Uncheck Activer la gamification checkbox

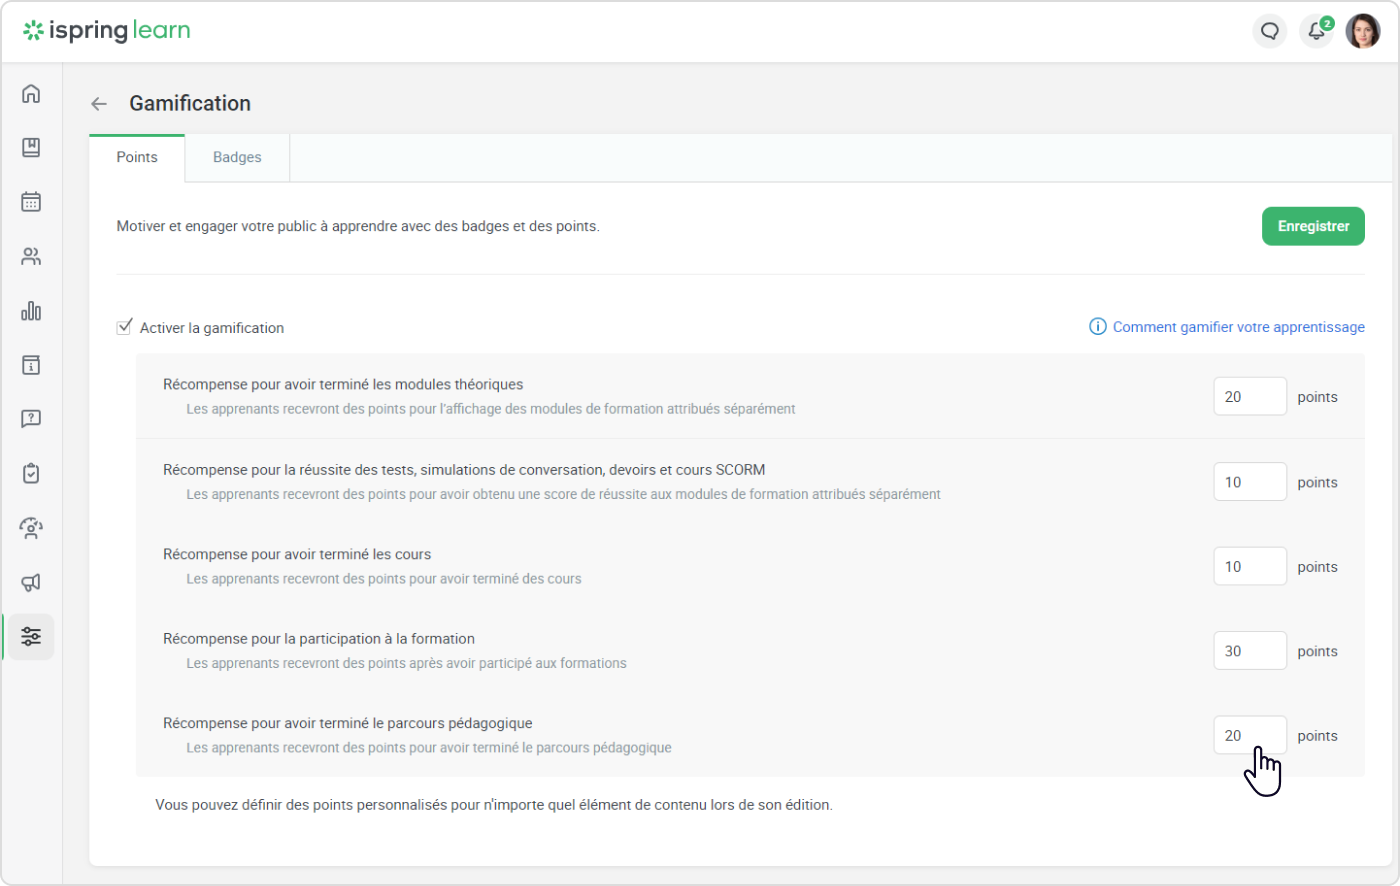(x=125, y=327)
